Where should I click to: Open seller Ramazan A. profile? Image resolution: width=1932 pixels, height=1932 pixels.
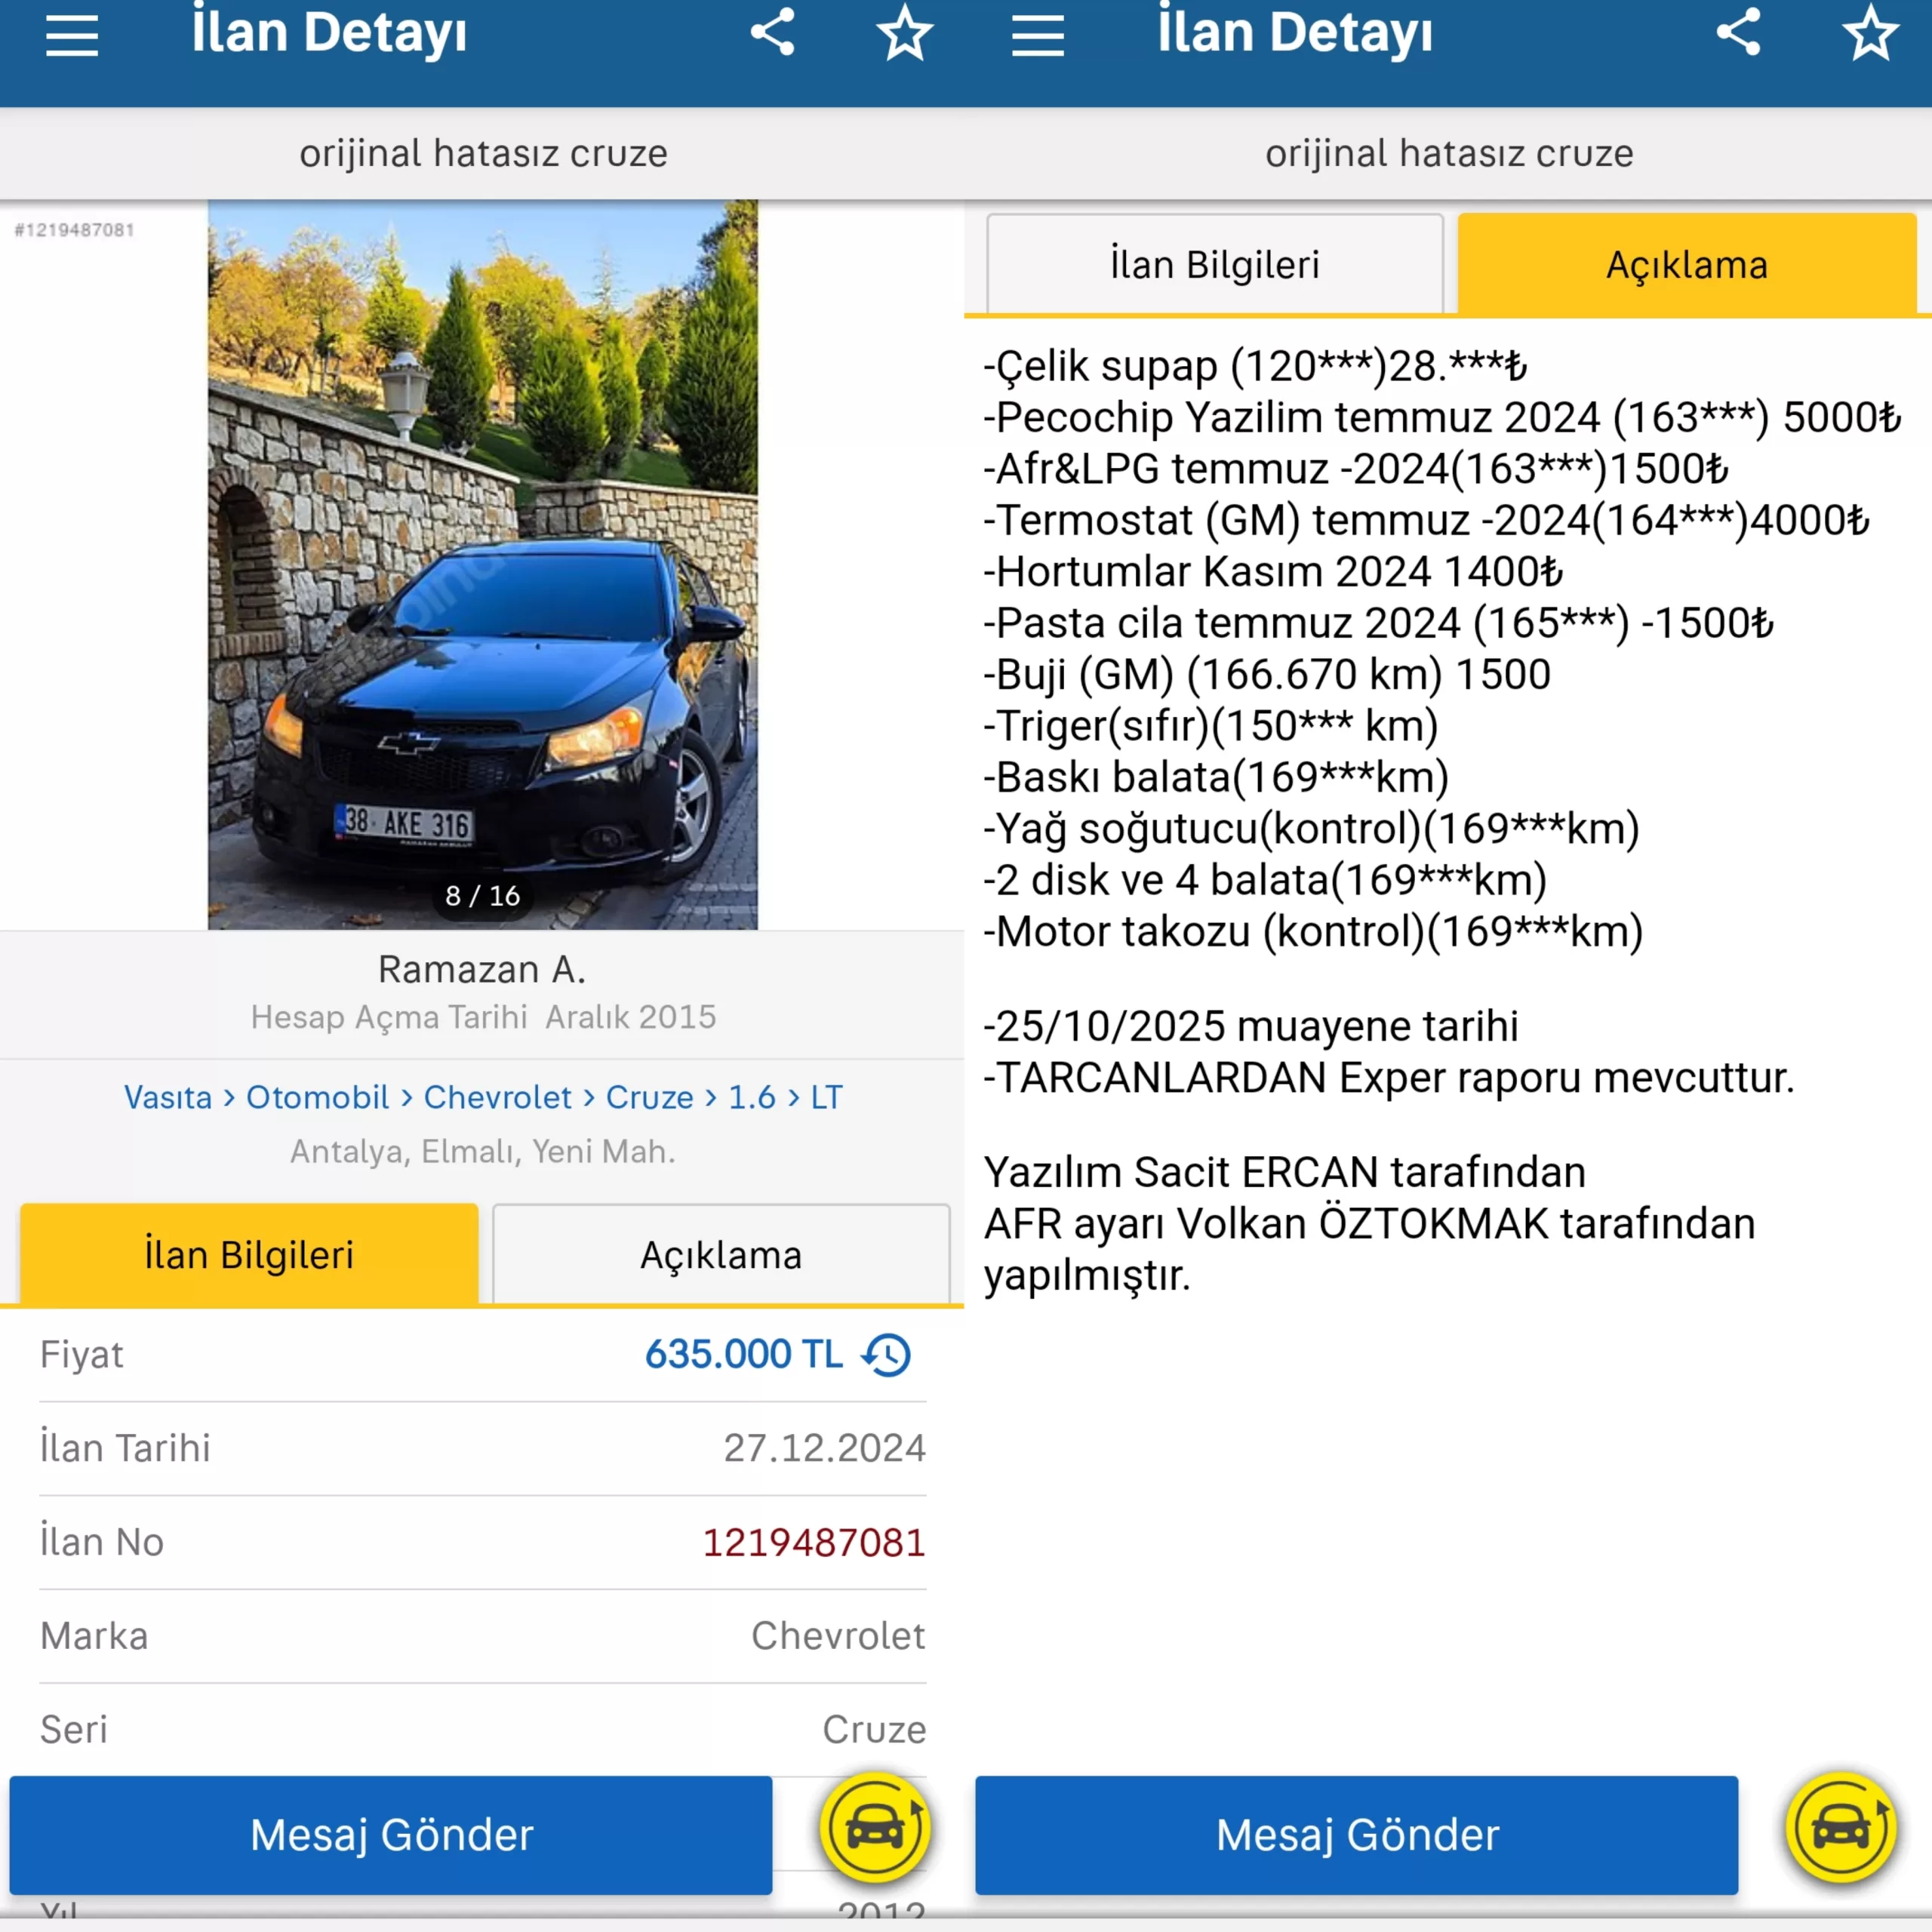482,969
